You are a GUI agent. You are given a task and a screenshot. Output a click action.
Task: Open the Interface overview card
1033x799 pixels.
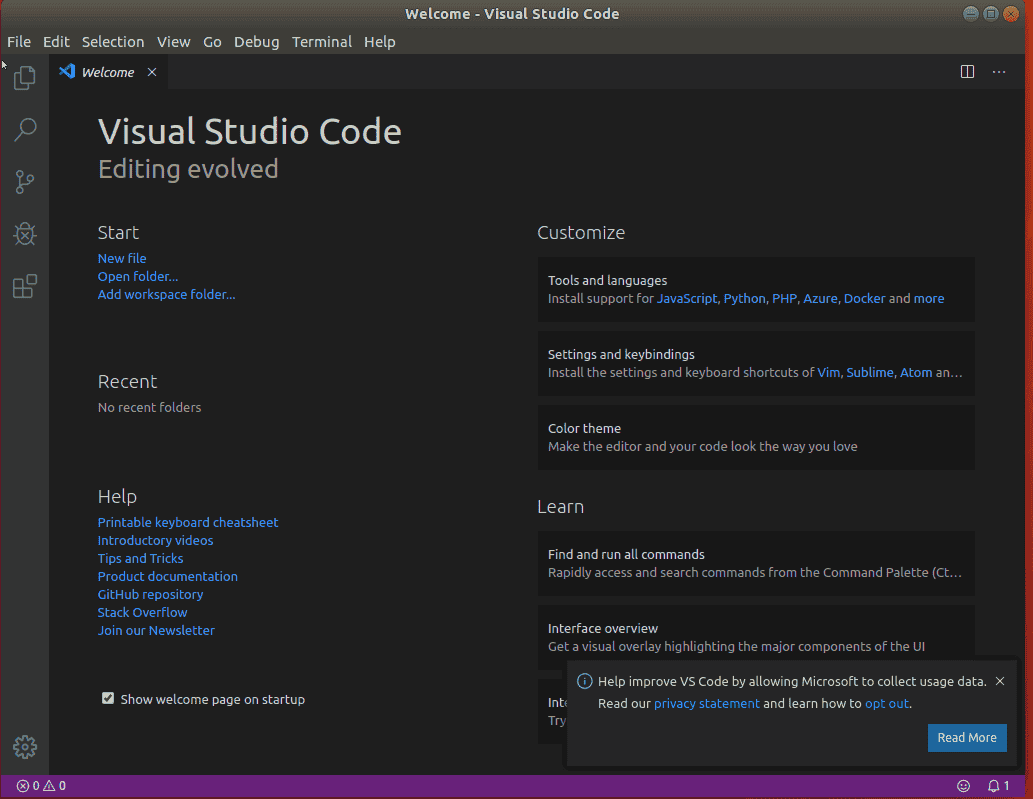(x=756, y=637)
